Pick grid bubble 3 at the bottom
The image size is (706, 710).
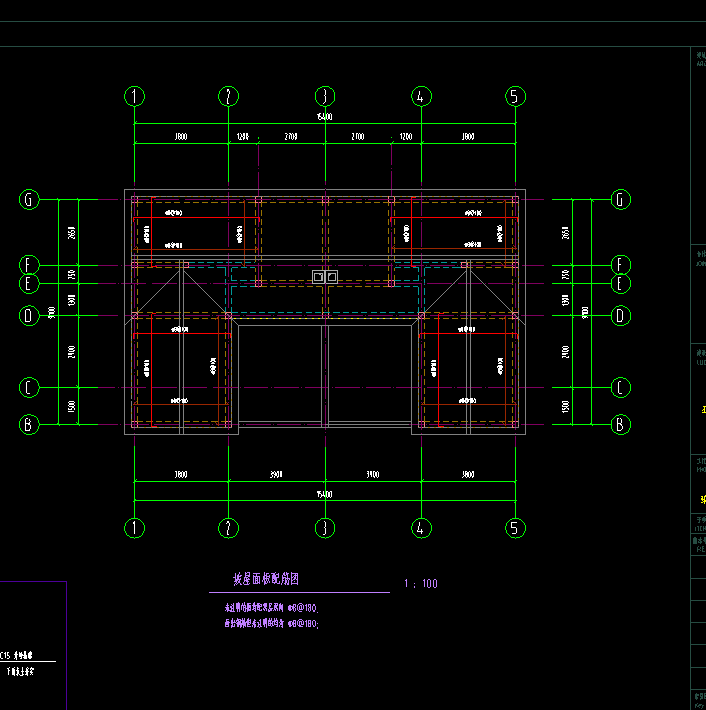[x=325, y=528]
